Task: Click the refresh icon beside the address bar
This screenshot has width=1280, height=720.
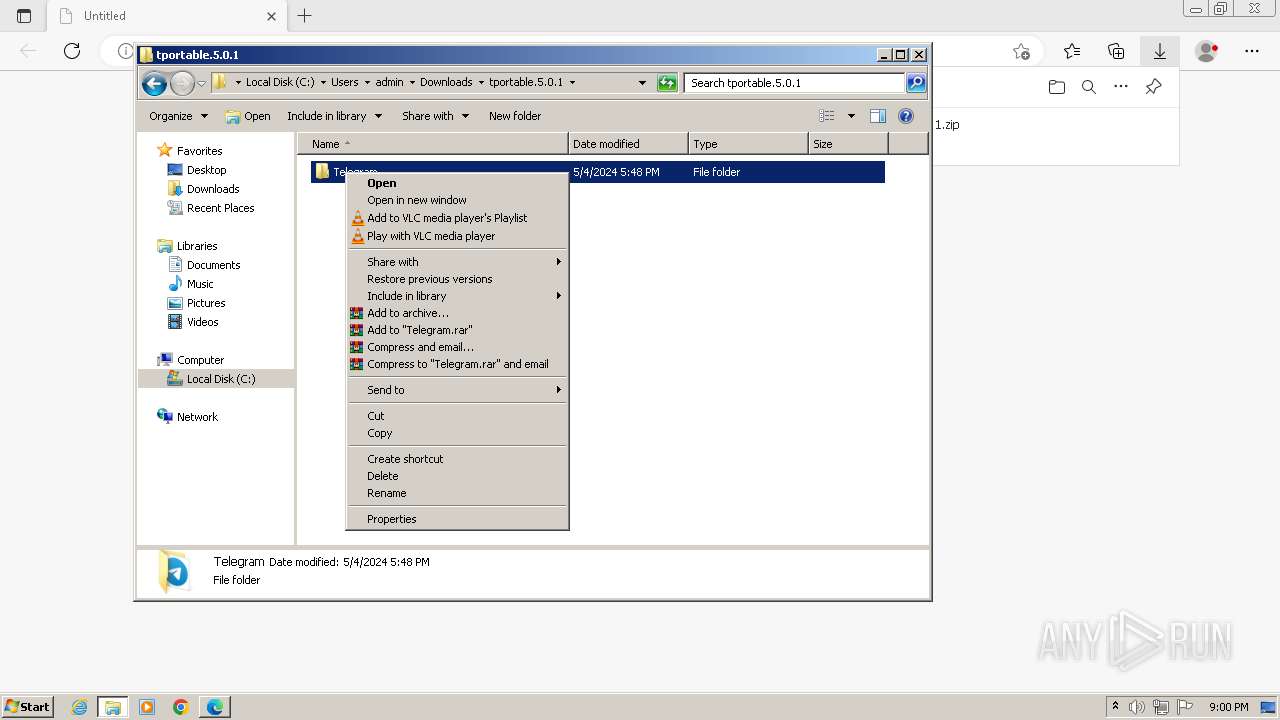Action: click(667, 83)
